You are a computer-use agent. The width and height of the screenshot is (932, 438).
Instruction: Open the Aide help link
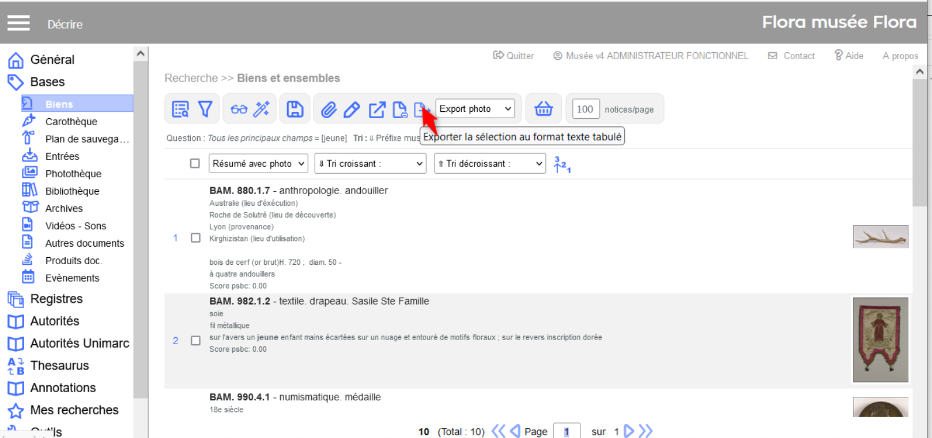click(x=848, y=56)
